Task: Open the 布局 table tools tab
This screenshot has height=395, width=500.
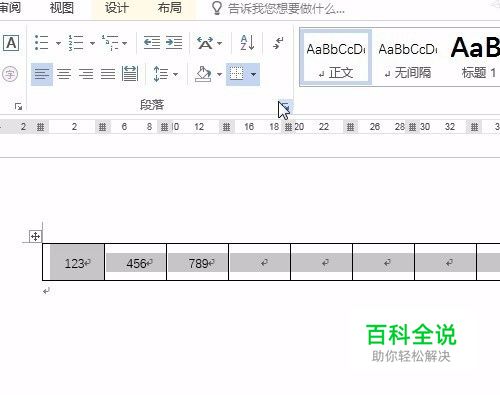Action: [x=170, y=8]
